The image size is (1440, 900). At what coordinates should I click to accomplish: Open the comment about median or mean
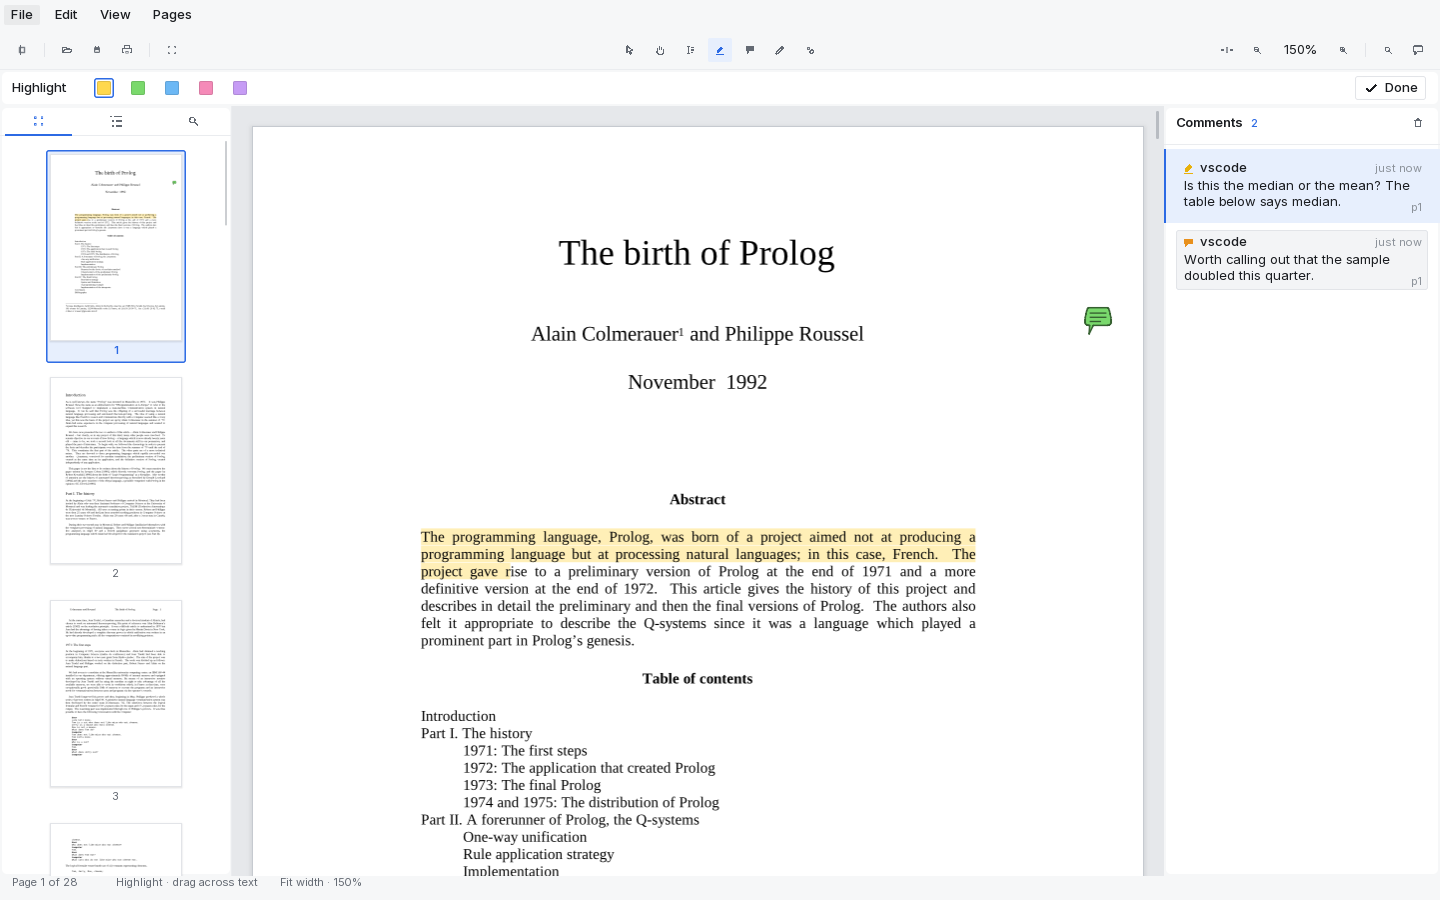(1302, 186)
